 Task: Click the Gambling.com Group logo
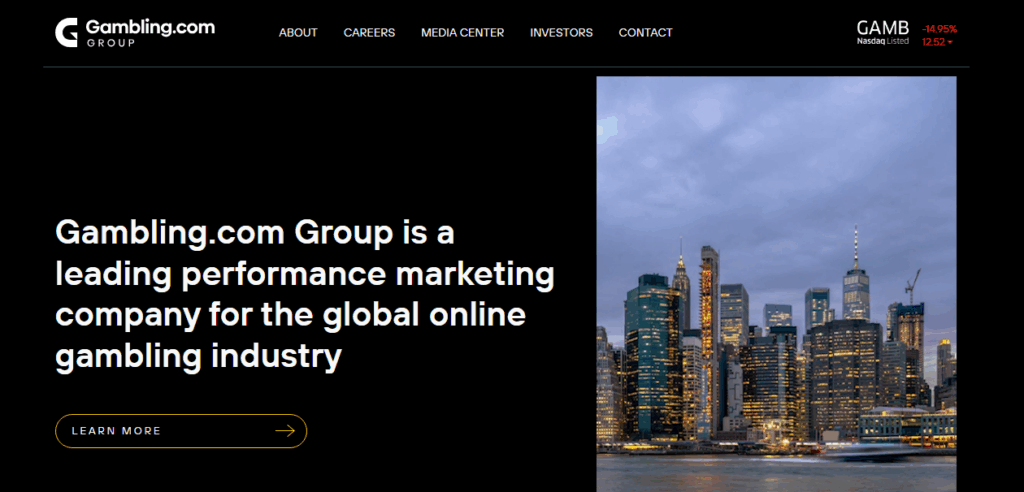(x=135, y=33)
